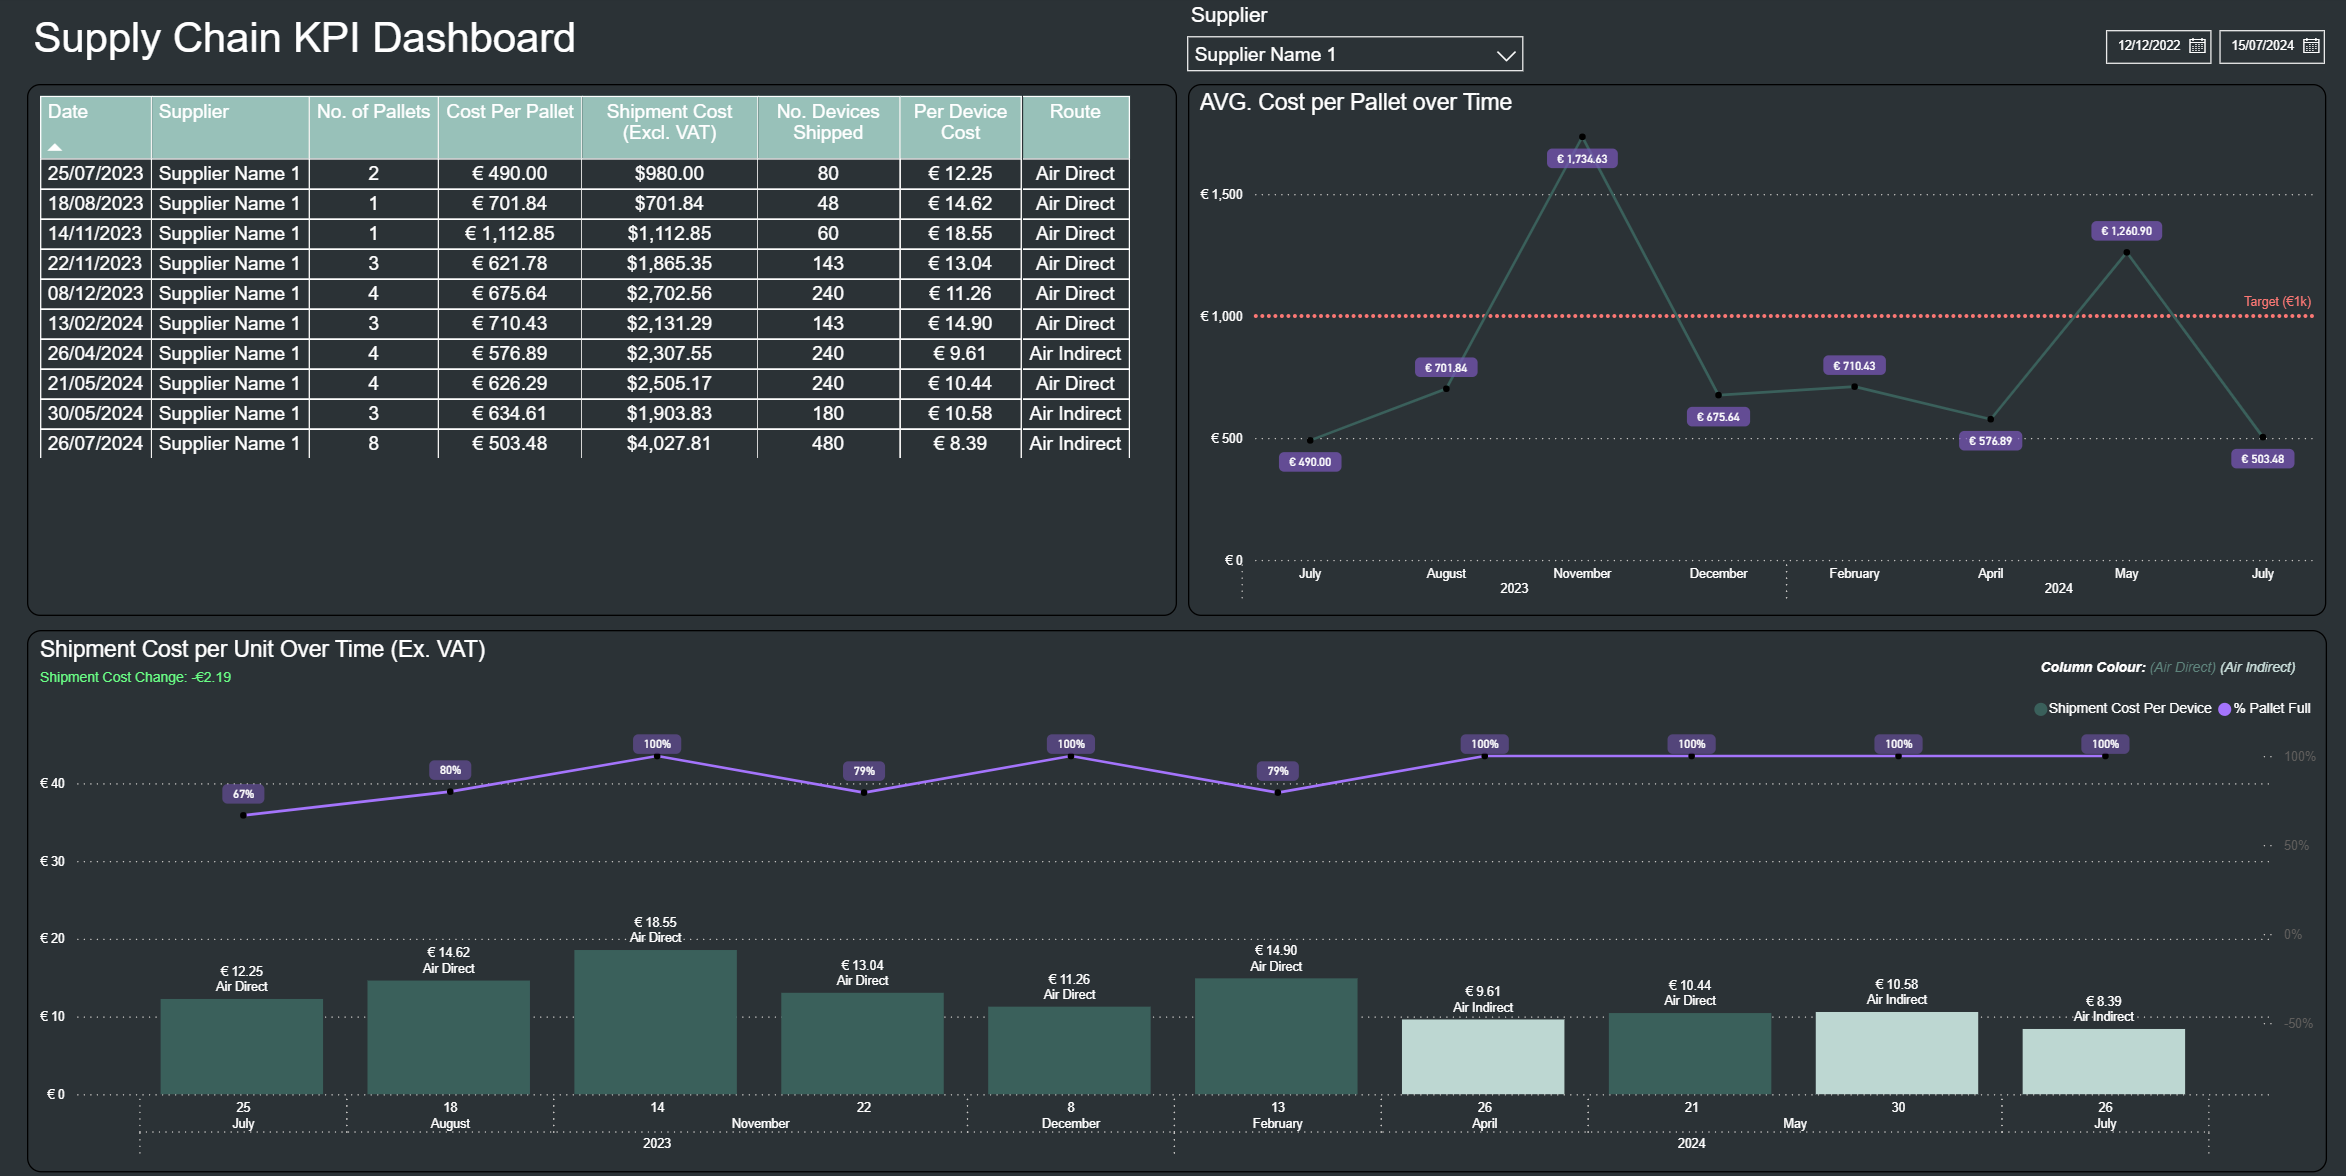Click the % Pallet Full legend marker

2225,709
